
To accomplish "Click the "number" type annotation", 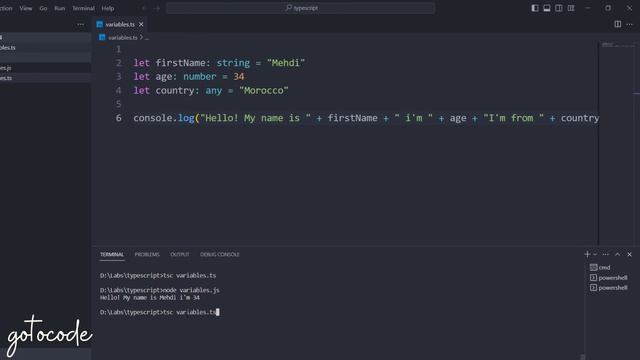I will click(x=200, y=76).
